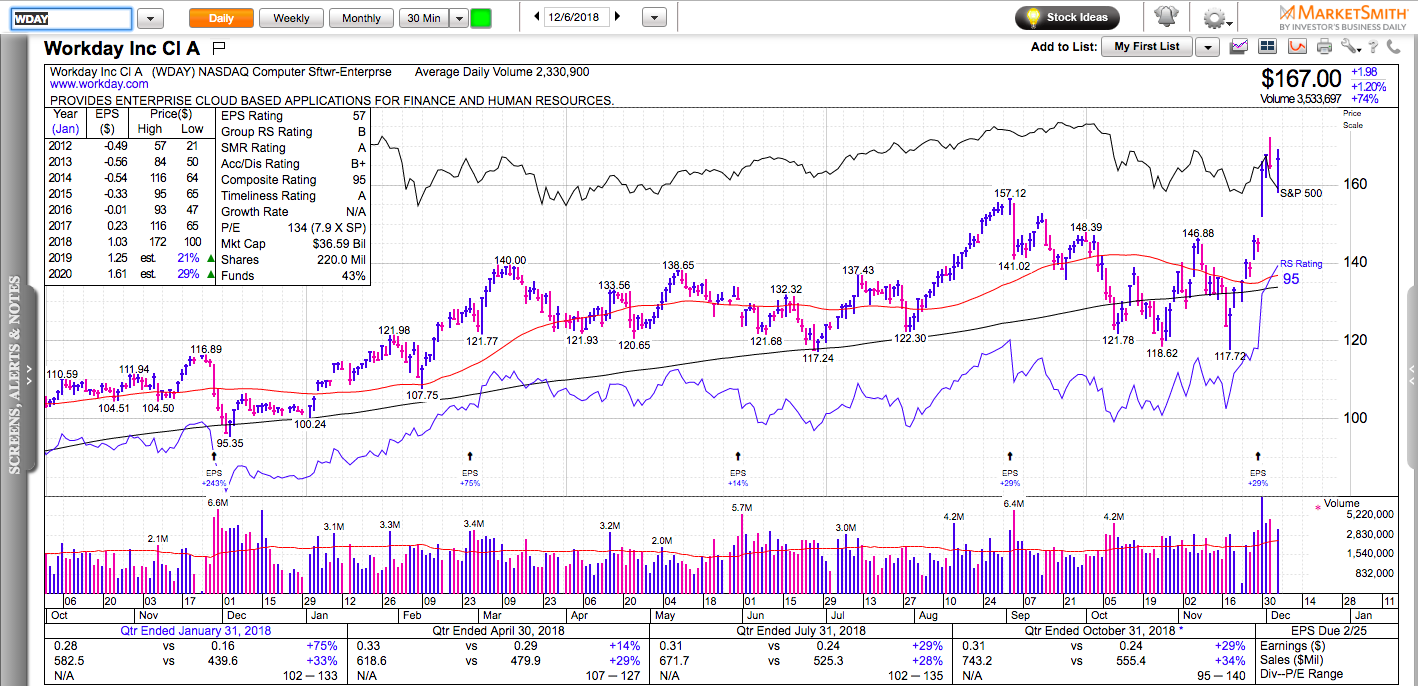Screen dimensions: 1418x686
Task: Click the Qtr Ended January 31, 2018 header
Action: [195, 631]
